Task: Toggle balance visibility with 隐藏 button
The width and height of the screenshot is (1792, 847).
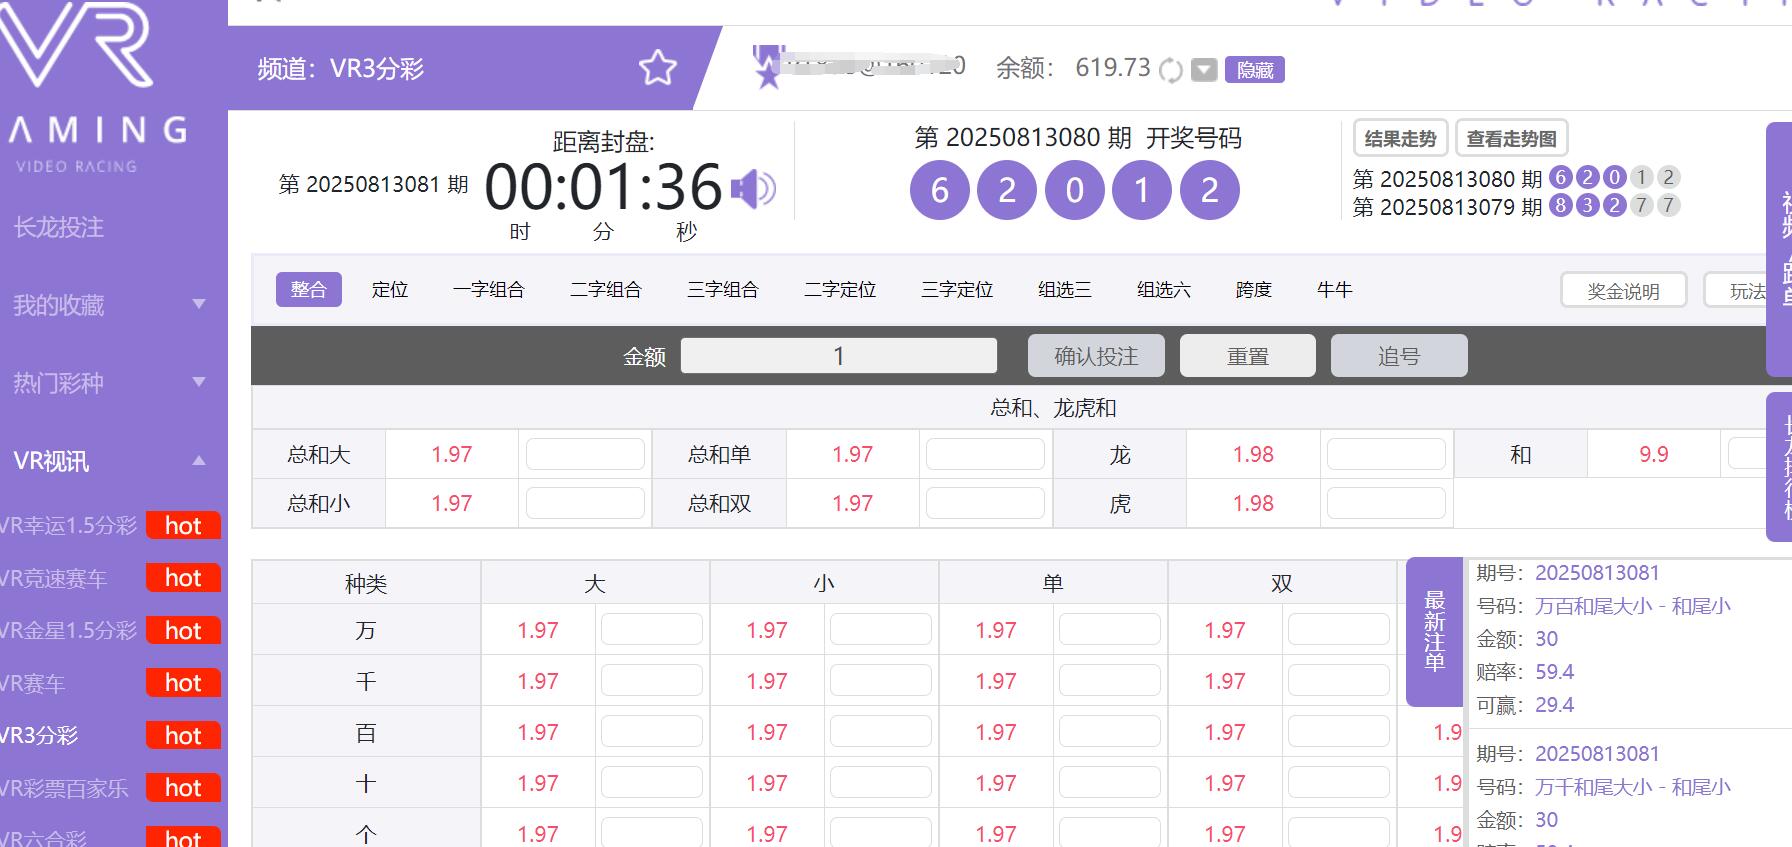Action: pos(1254,69)
